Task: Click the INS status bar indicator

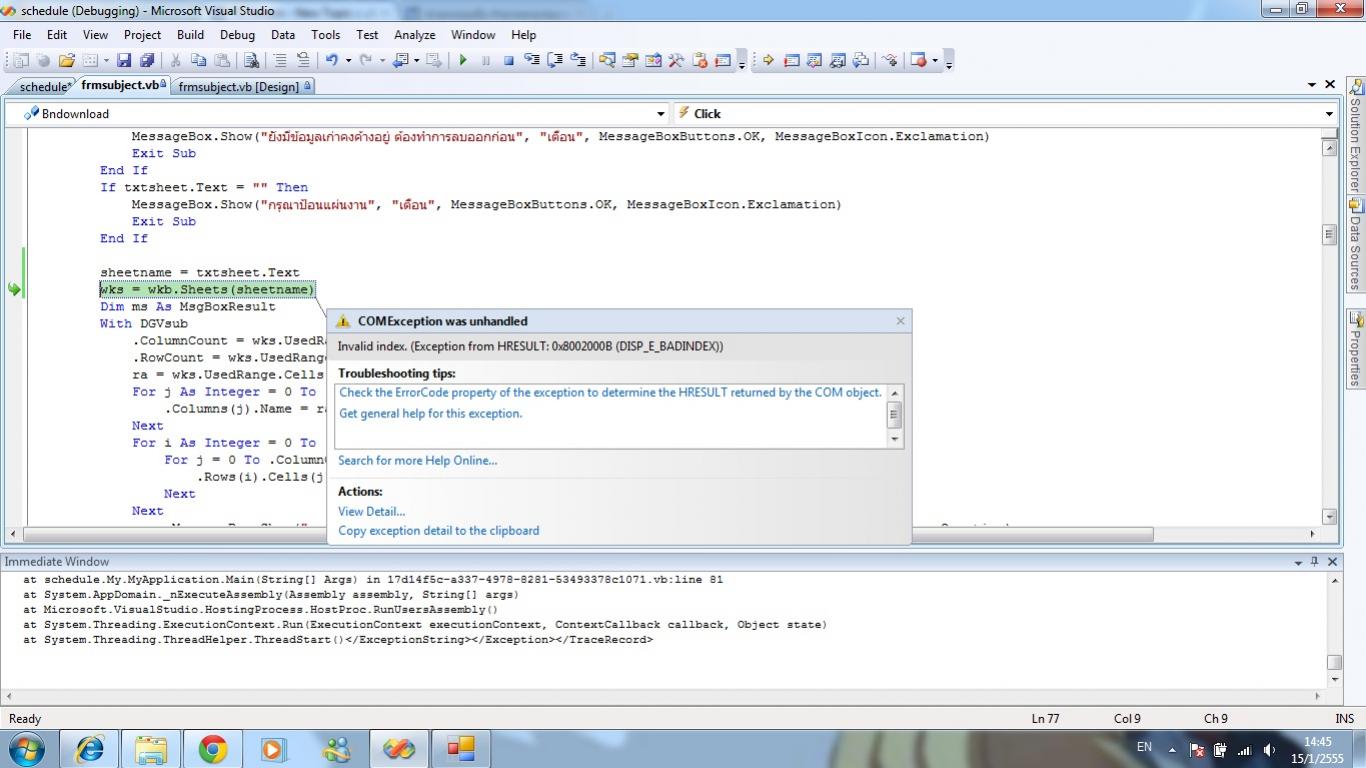Action: pyautogui.click(x=1345, y=718)
